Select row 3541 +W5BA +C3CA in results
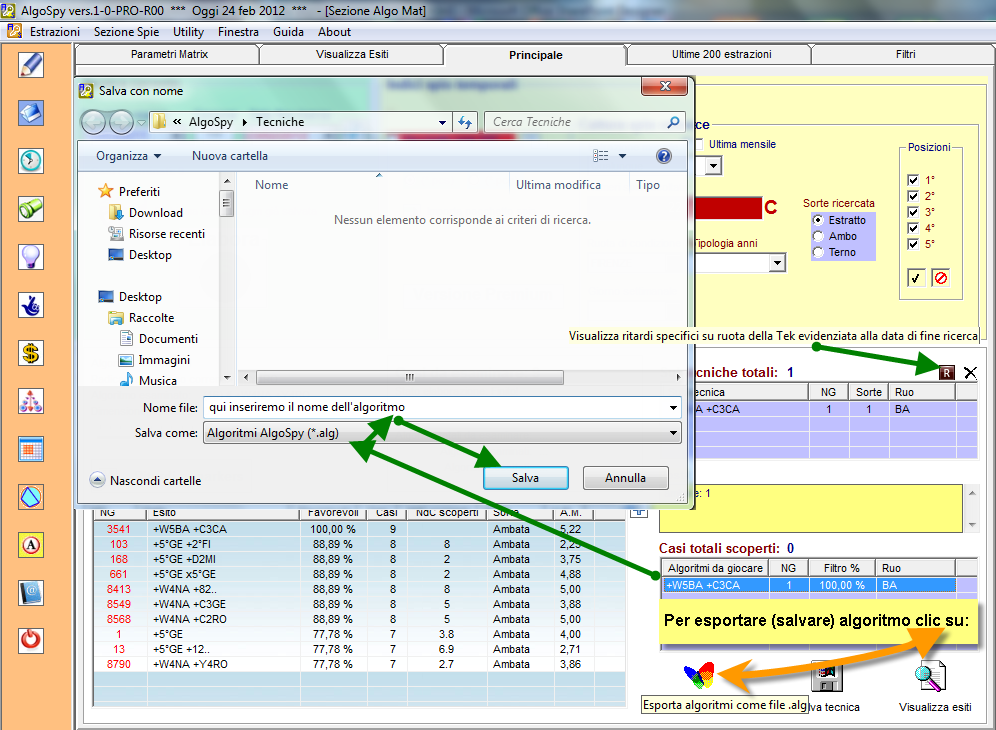The width and height of the screenshot is (996, 730). click(359, 529)
